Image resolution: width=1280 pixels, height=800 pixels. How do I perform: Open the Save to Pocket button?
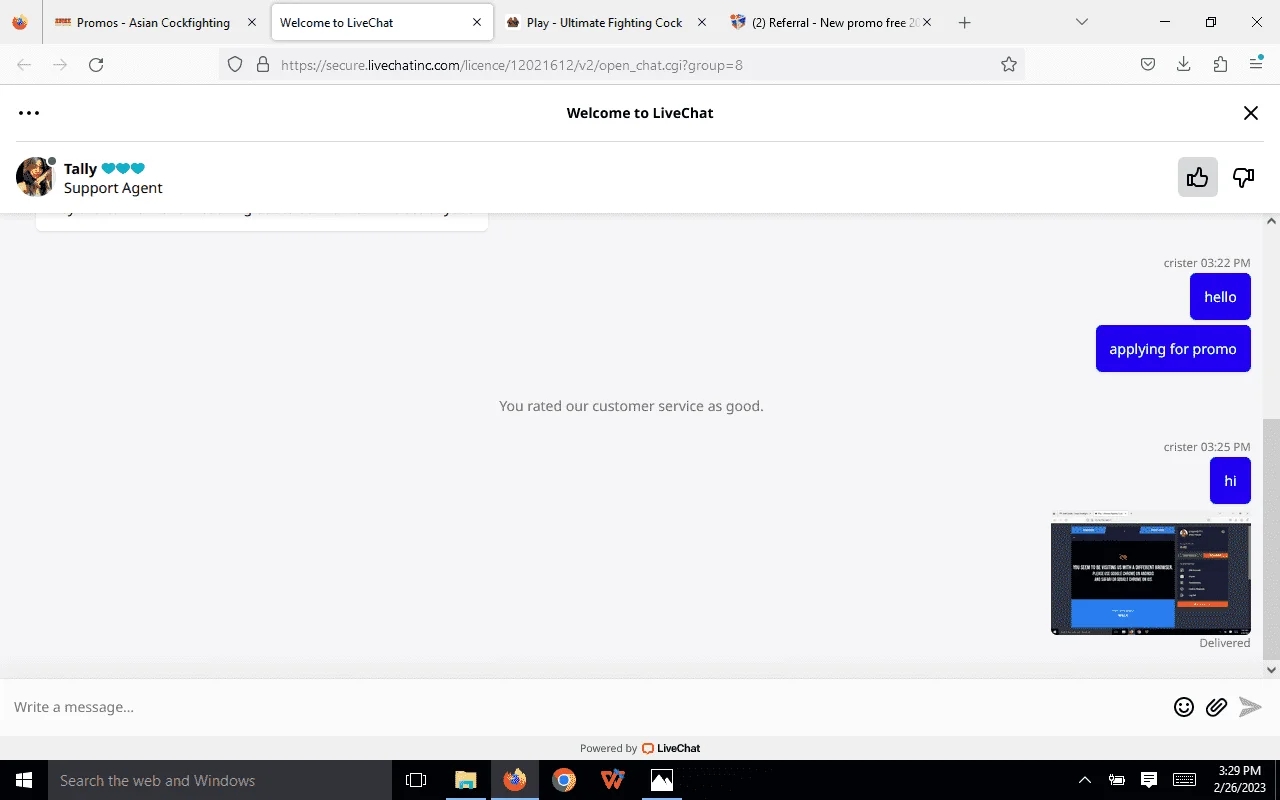click(x=1148, y=64)
